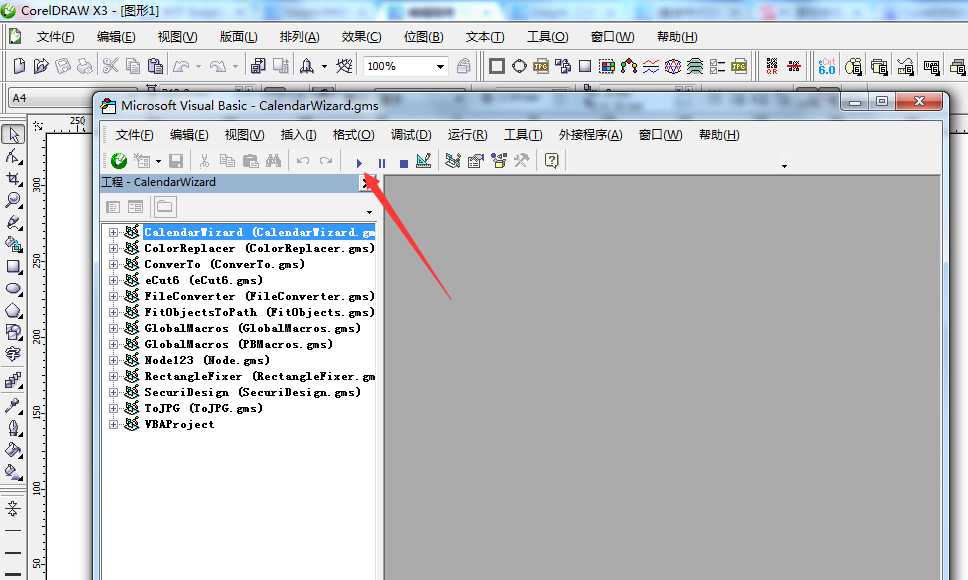Select the Shape tool in CorelDRAW toolbox
Image resolution: width=968 pixels, height=580 pixels.
point(13,157)
